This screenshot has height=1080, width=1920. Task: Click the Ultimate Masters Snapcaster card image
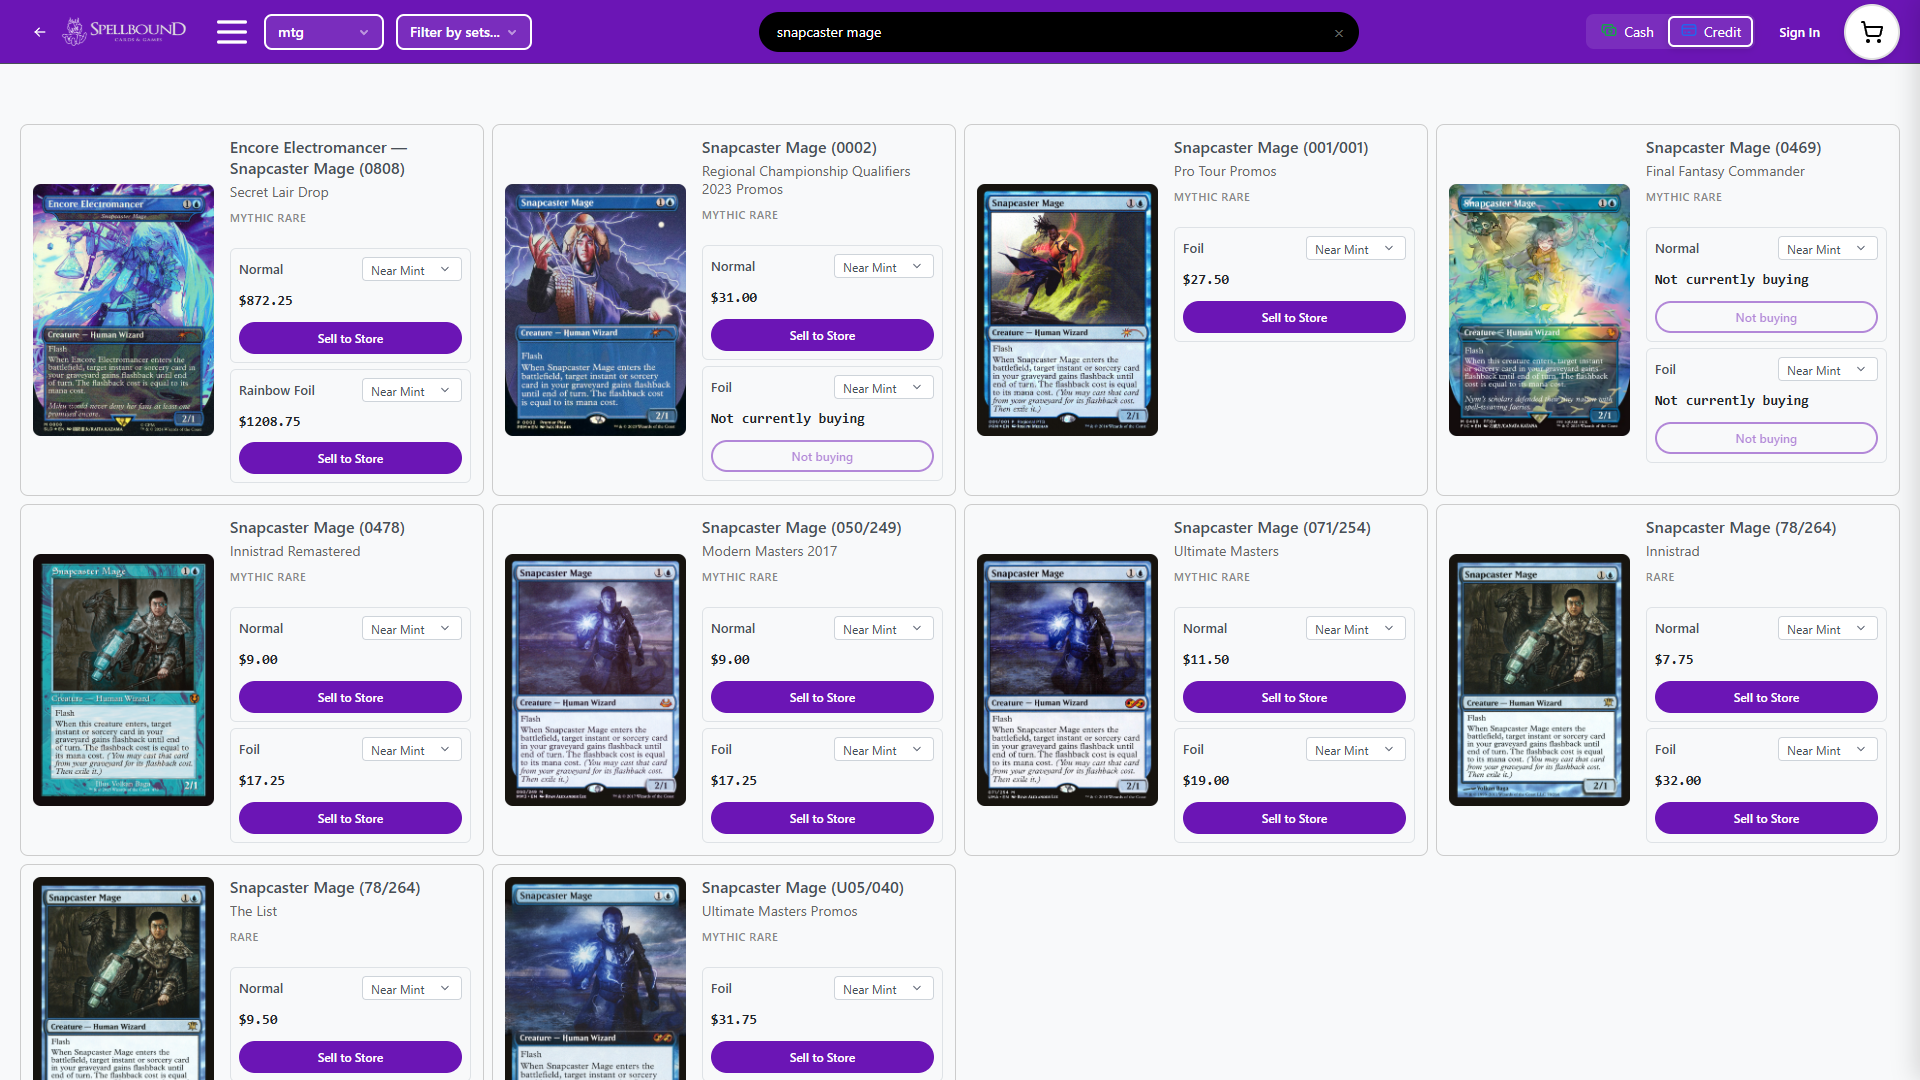1067,680
